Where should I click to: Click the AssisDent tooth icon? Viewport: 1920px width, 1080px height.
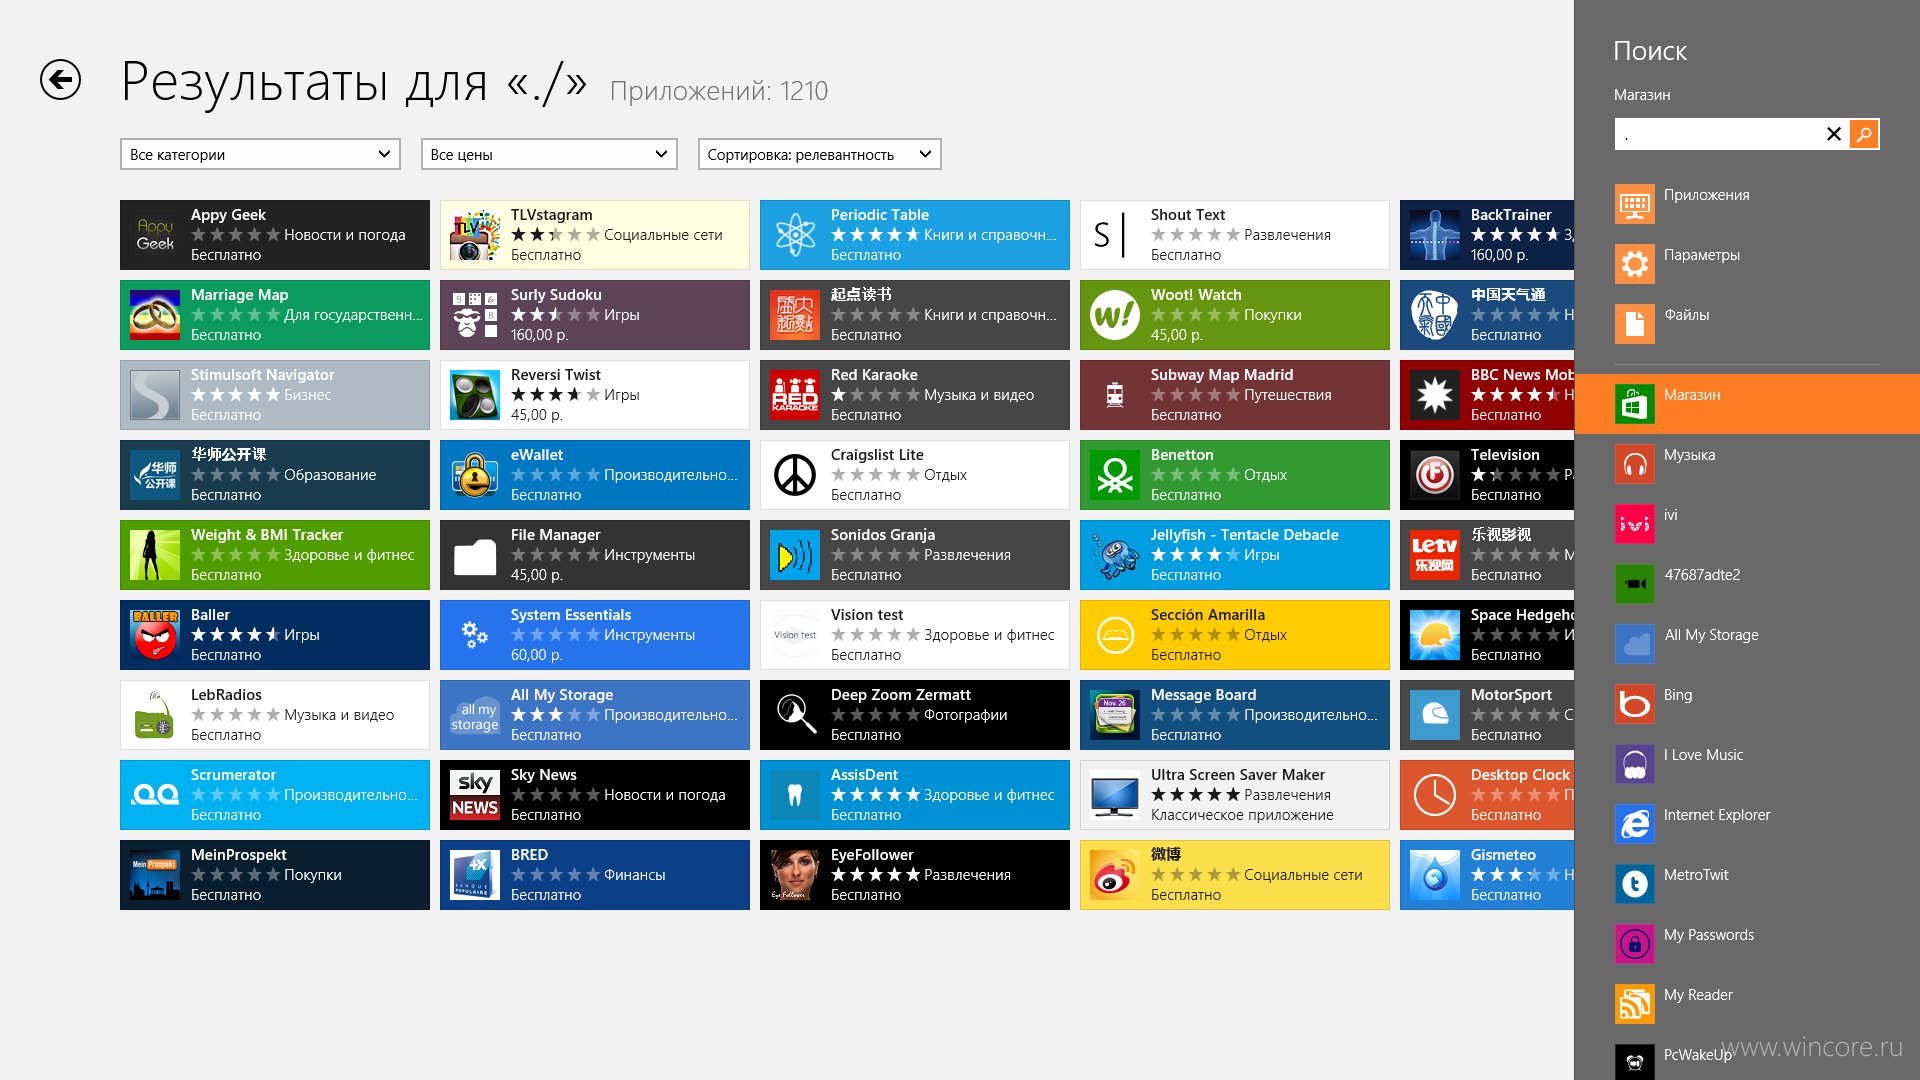click(795, 795)
